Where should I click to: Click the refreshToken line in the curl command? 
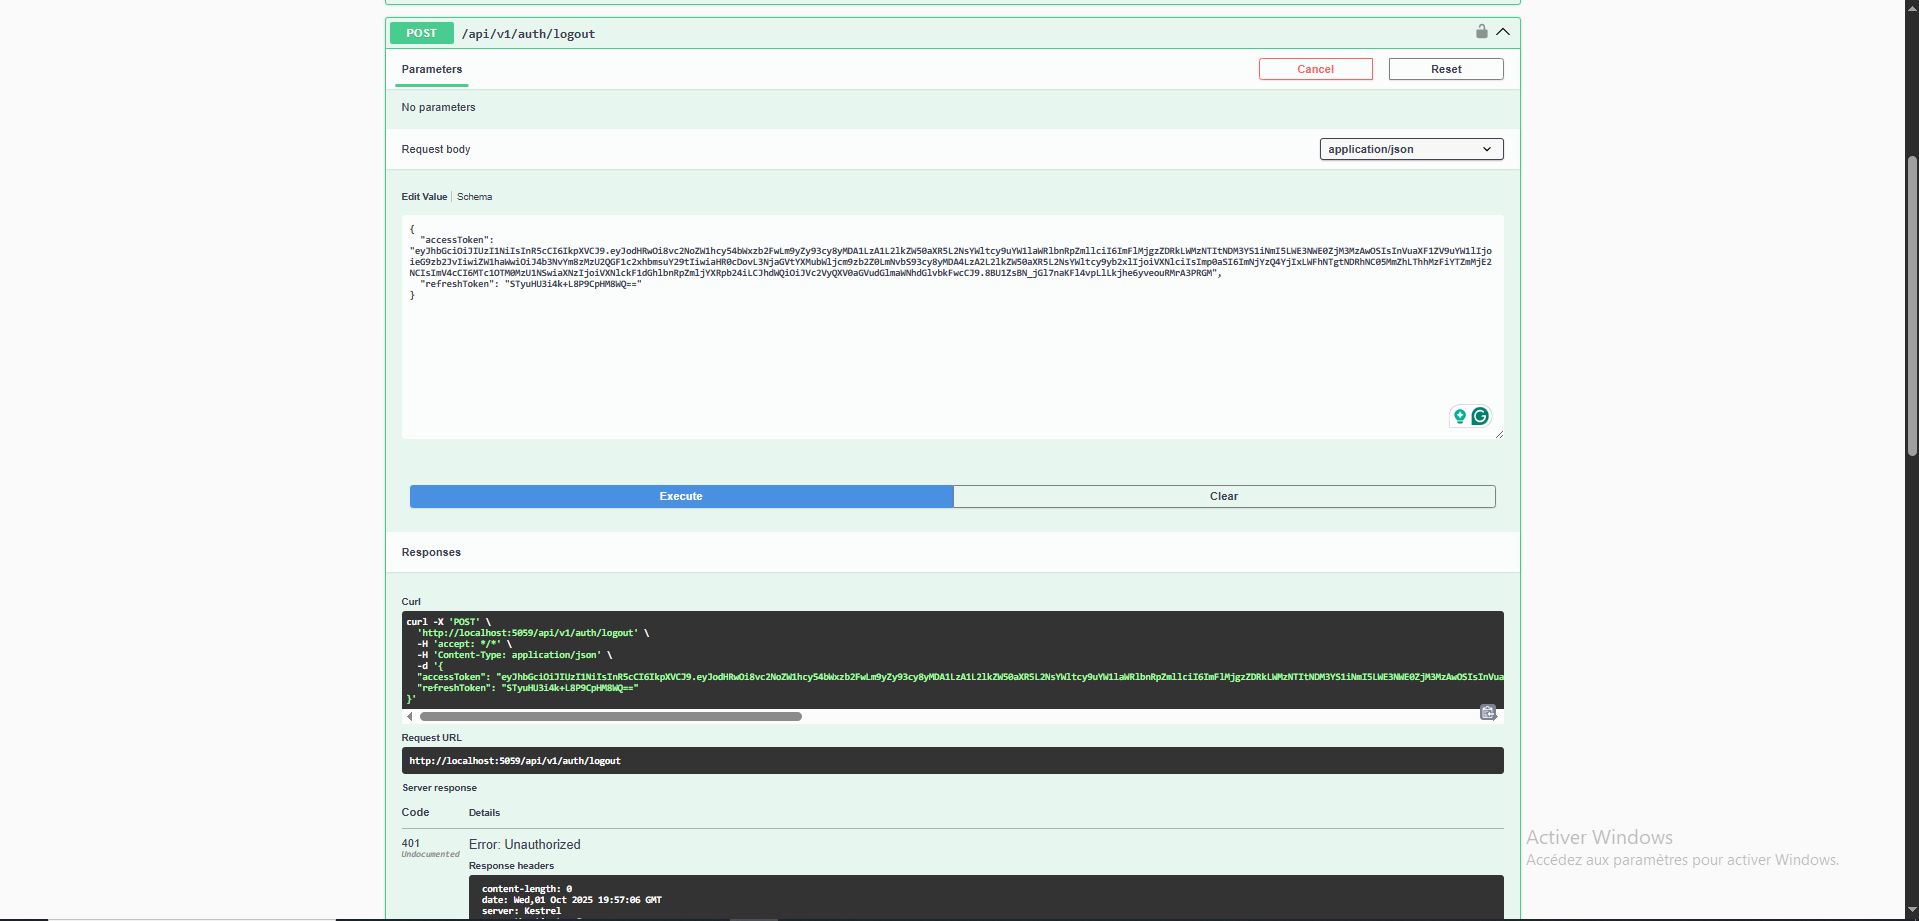click(x=527, y=688)
